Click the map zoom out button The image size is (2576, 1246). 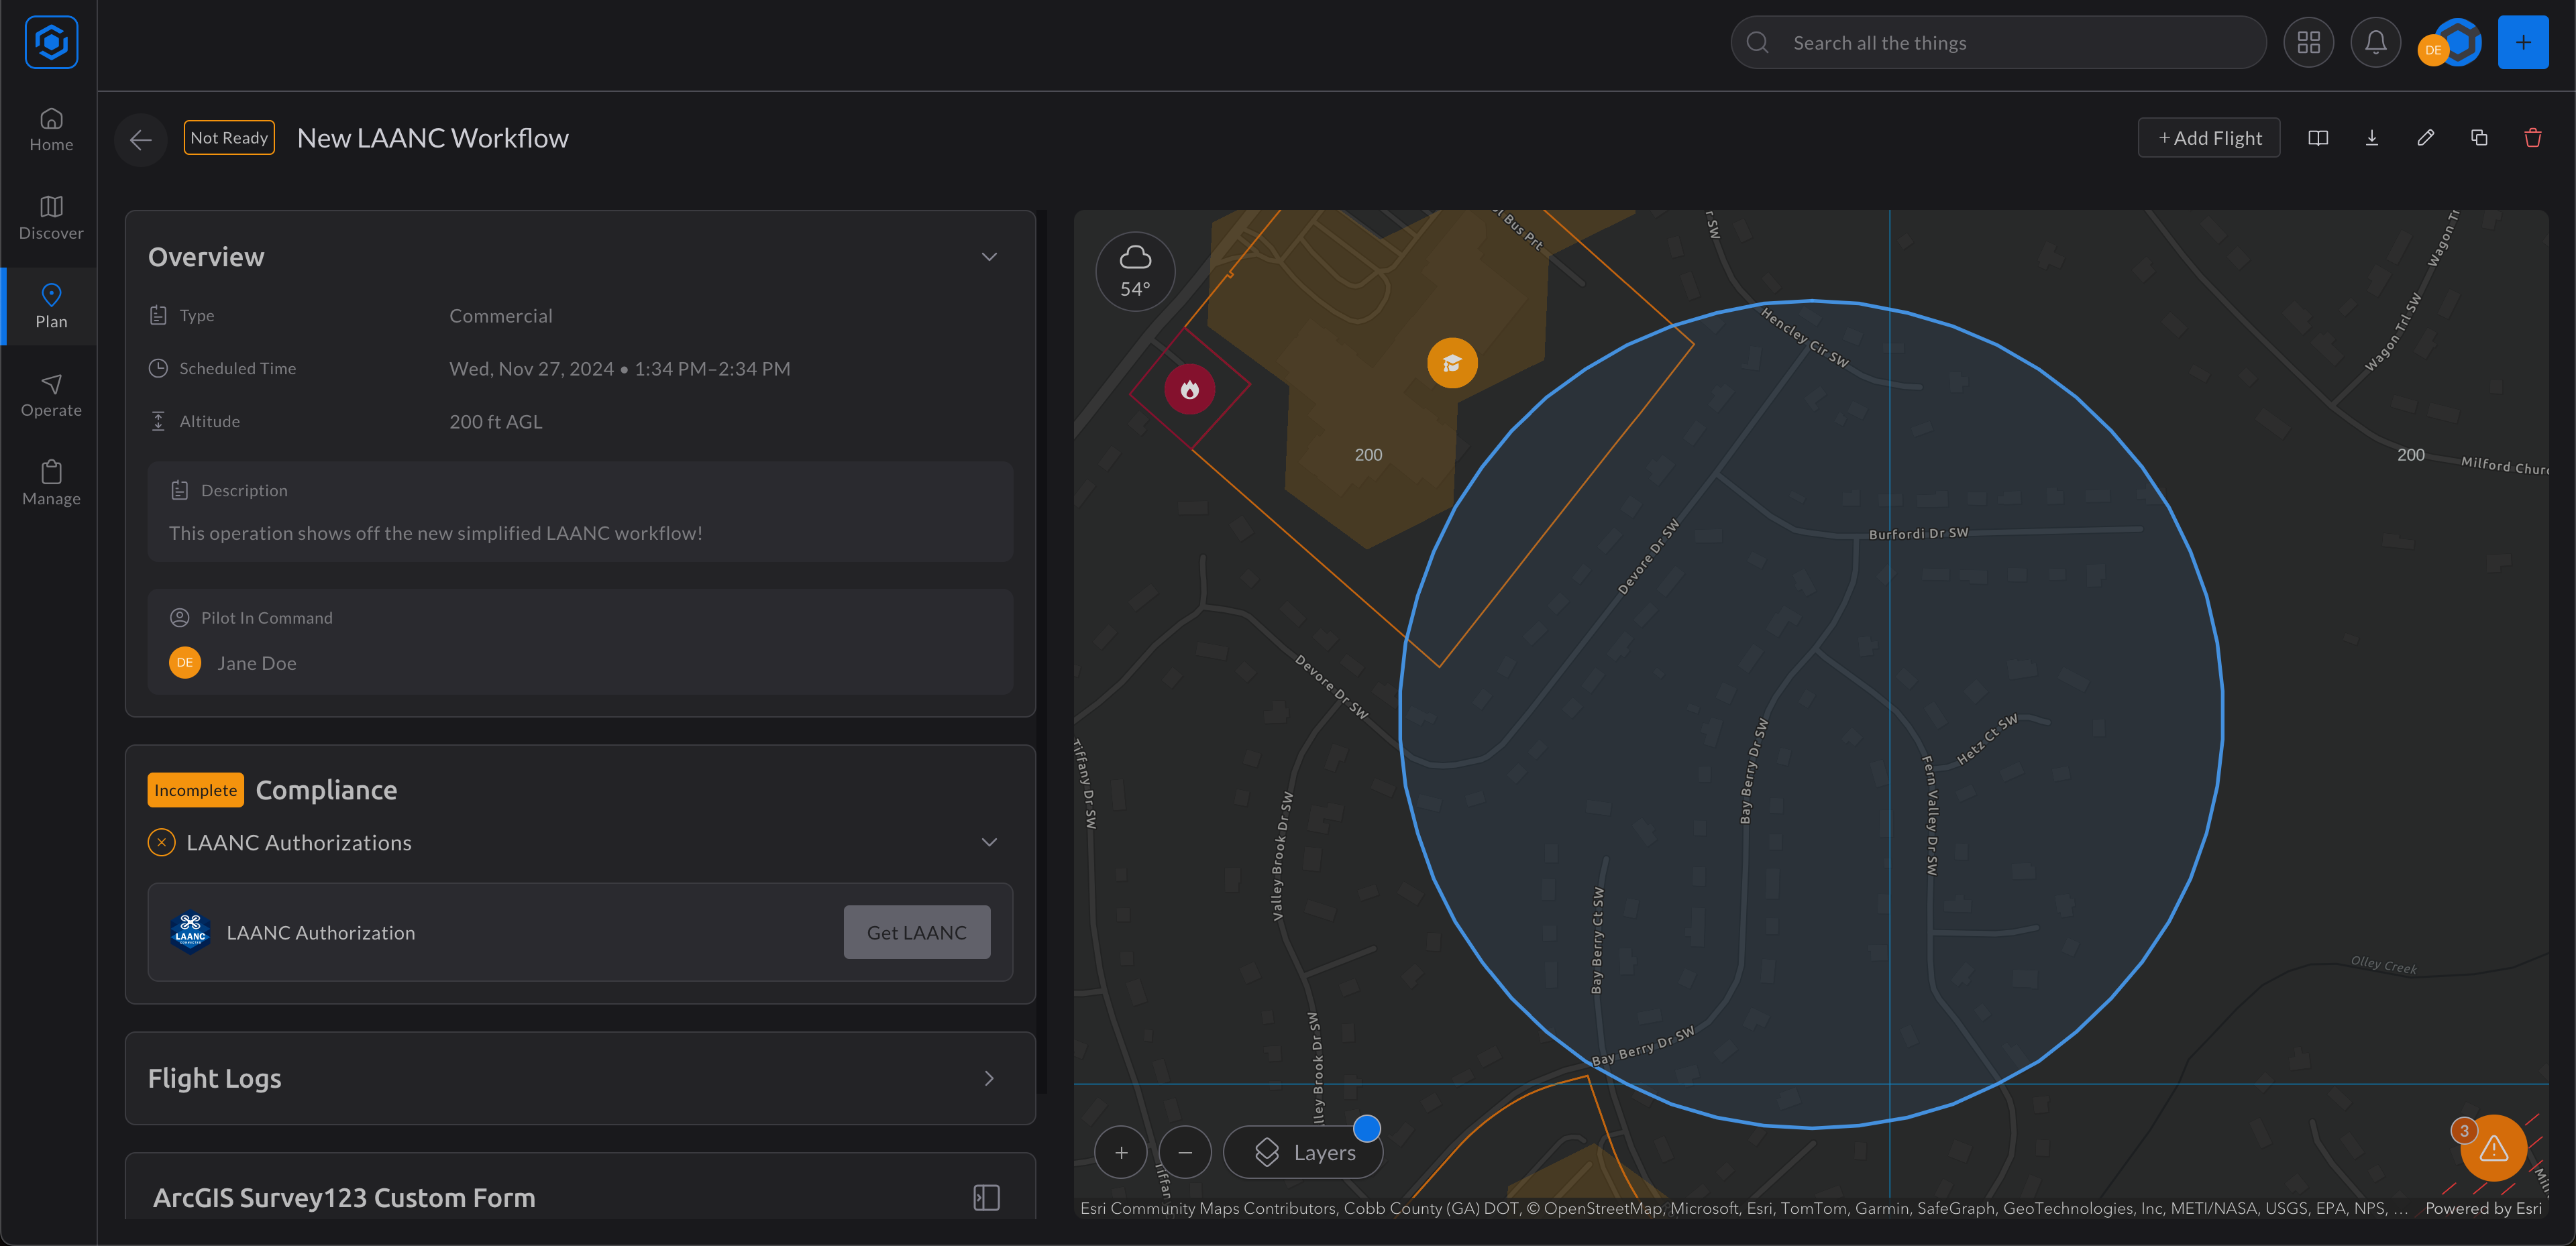point(1185,1151)
